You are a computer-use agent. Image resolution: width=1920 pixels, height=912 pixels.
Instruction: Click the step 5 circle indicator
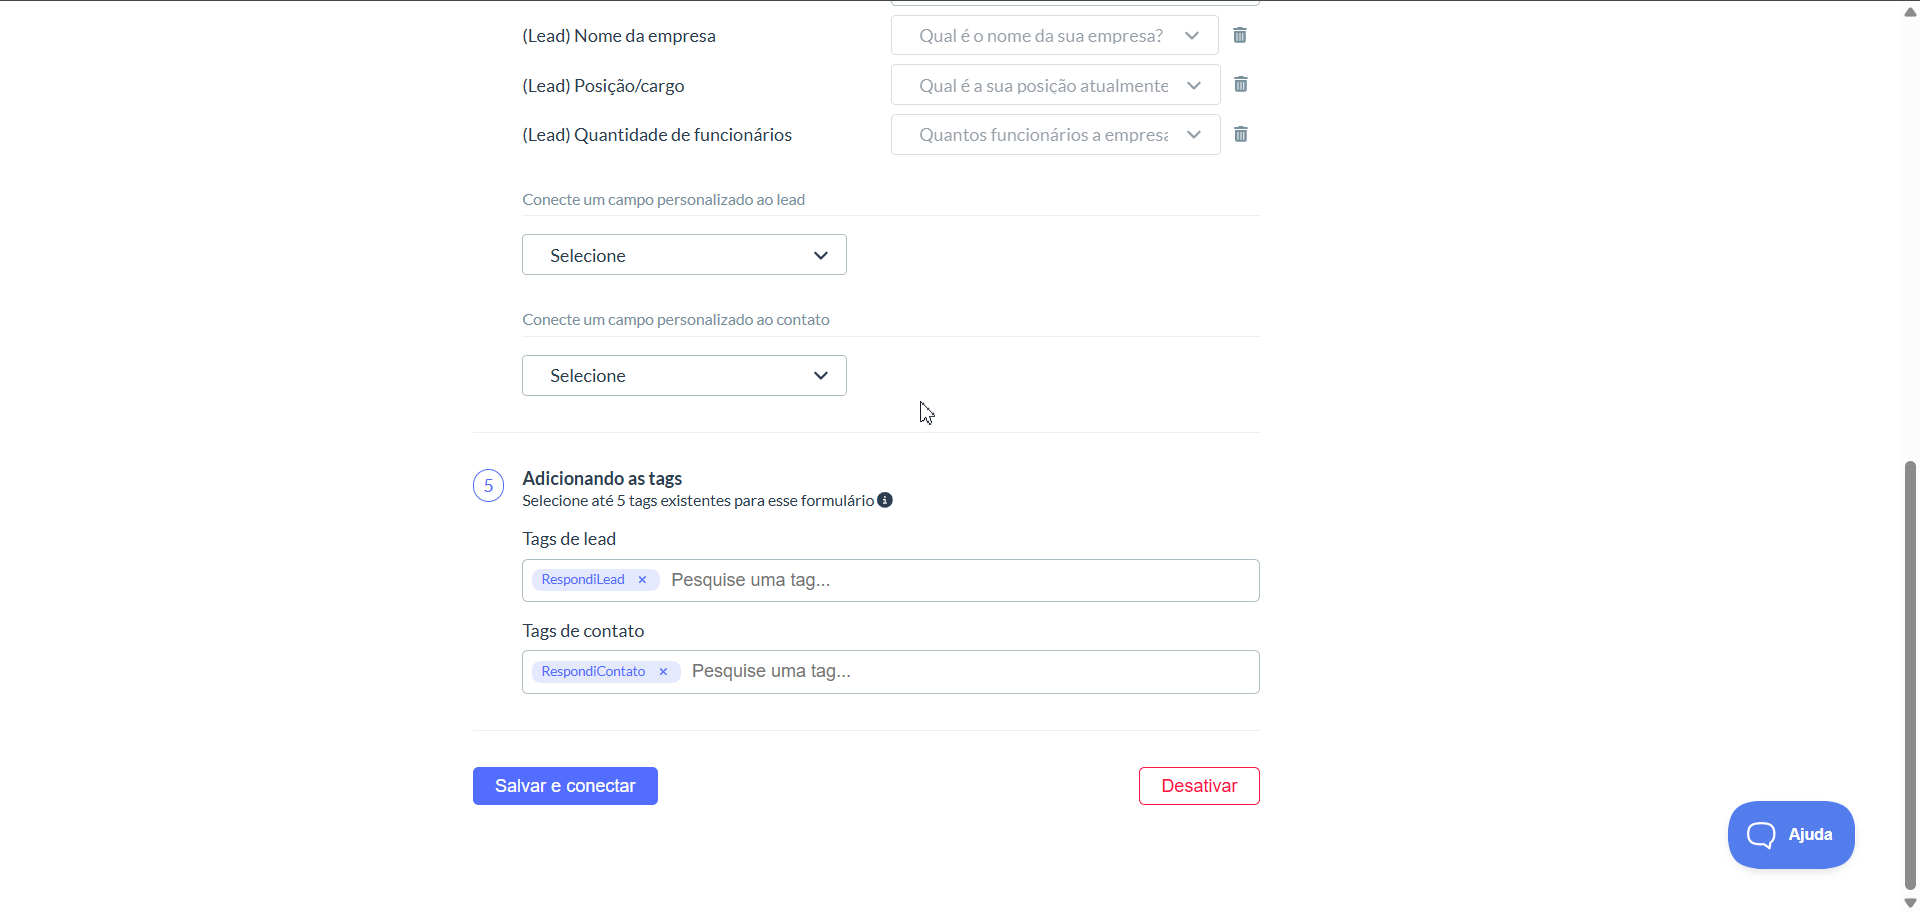tap(488, 486)
